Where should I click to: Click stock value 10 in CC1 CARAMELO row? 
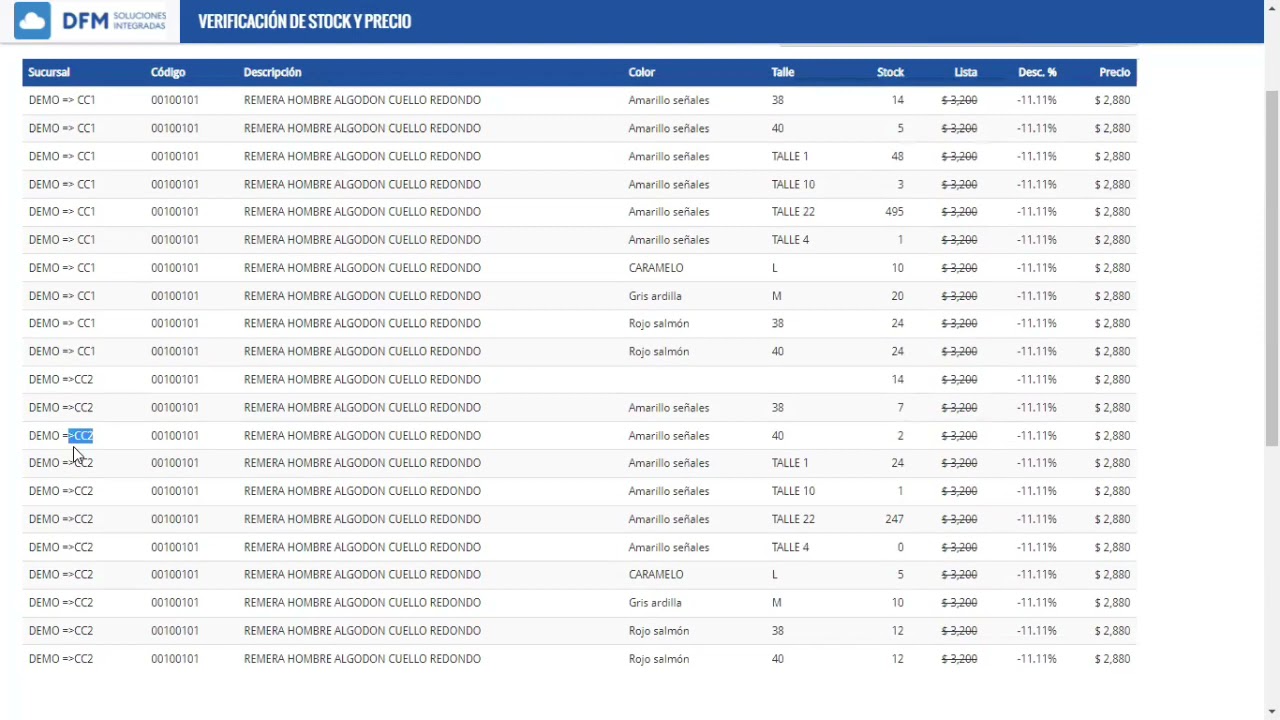click(897, 268)
